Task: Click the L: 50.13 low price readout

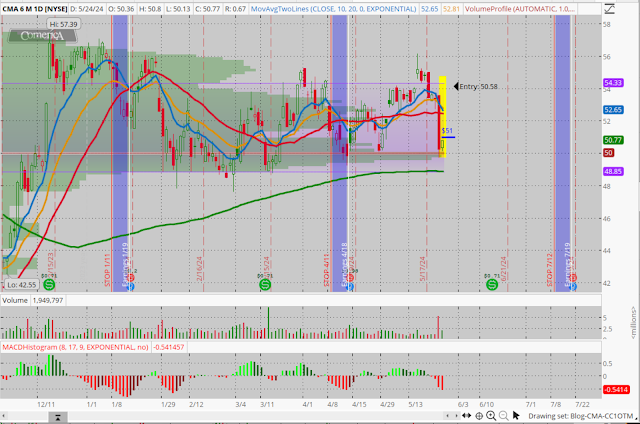Action: (x=177, y=9)
